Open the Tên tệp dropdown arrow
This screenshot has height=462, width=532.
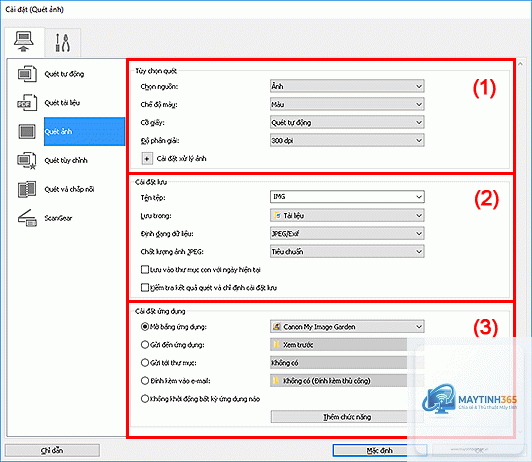[419, 197]
